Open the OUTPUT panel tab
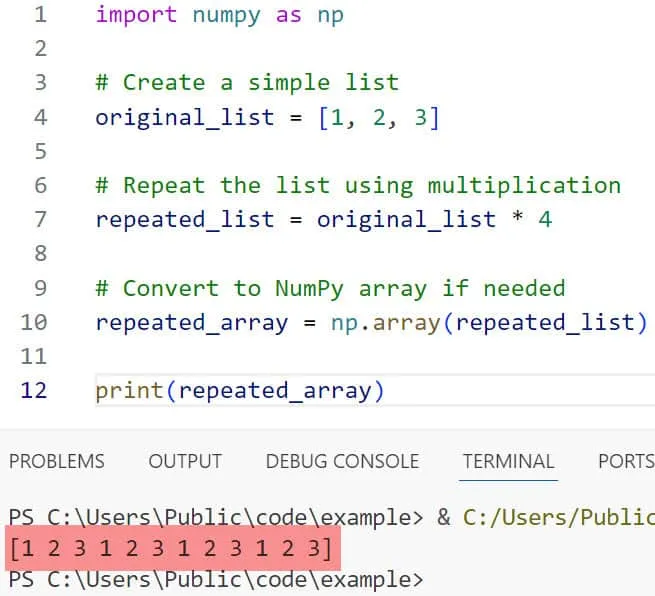Viewport: 655px width, 596px height. [185, 461]
